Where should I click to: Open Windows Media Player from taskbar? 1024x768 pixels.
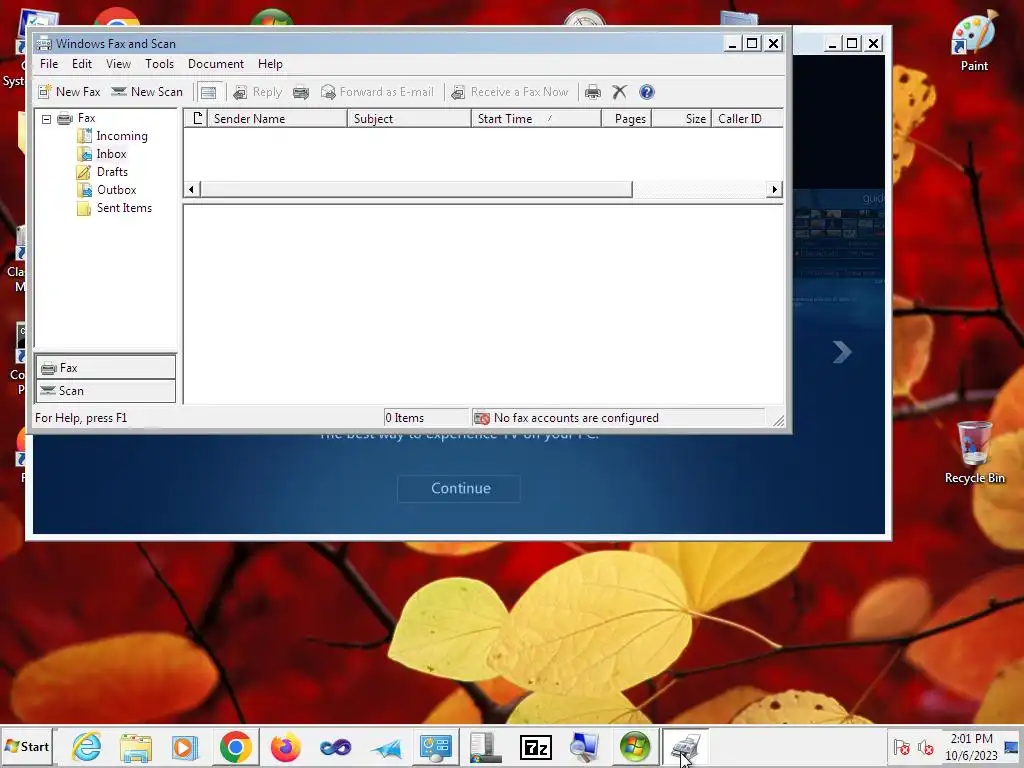click(185, 746)
